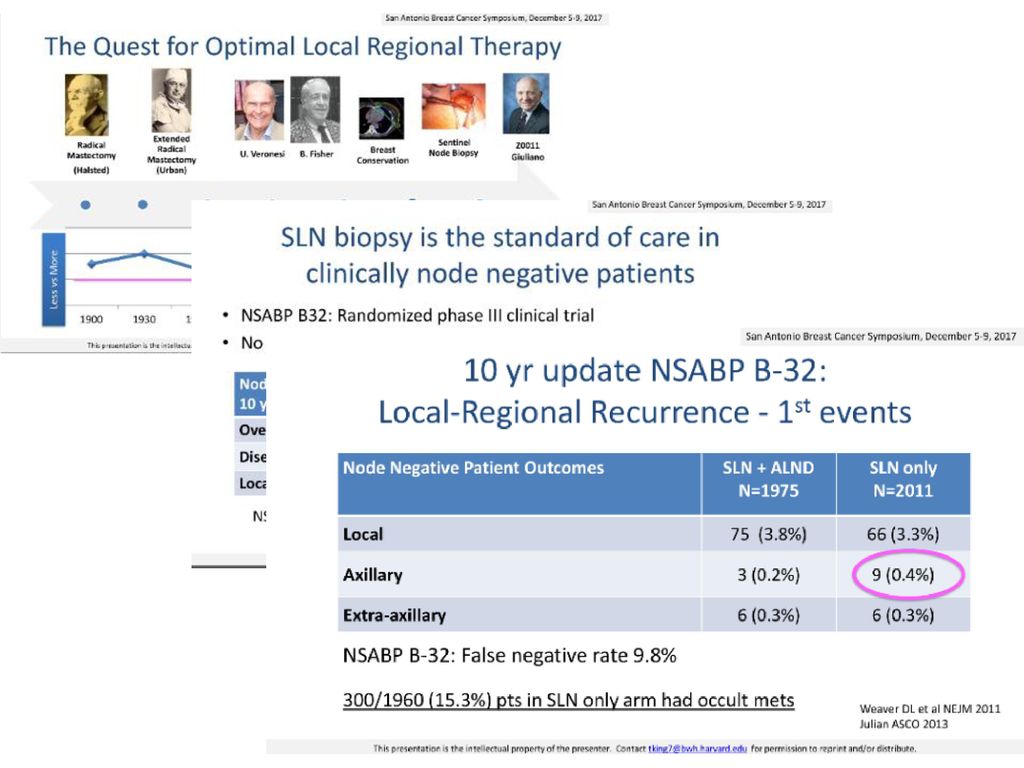The image size is (1024, 768).
Task: Click the middle slide's San Antonio Symposium header
Action: point(709,204)
